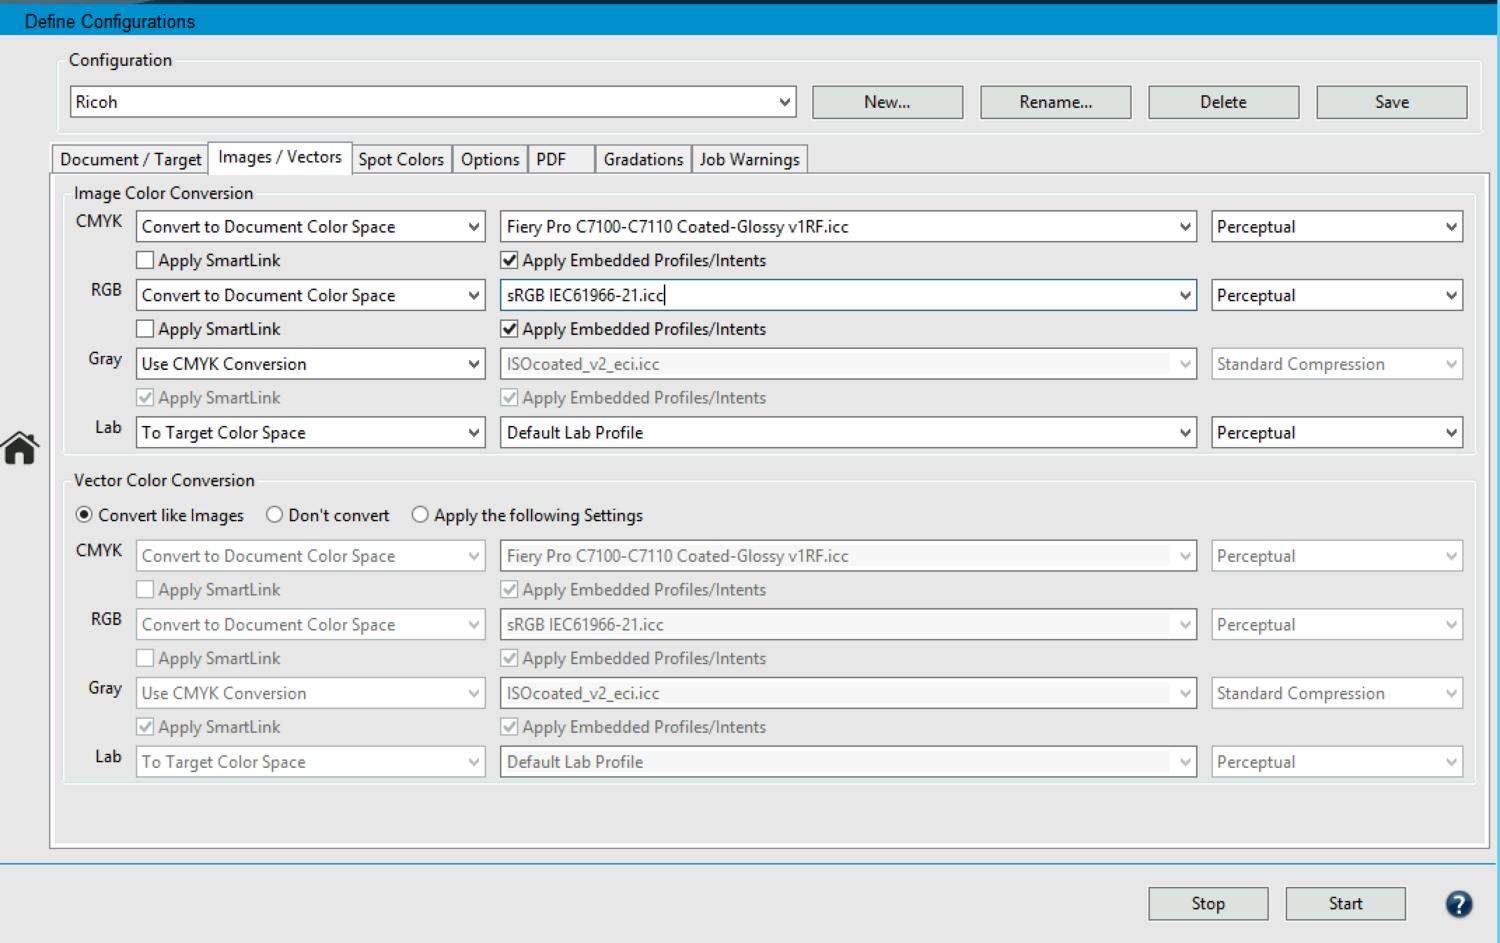This screenshot has width=1500, height=943.
Task: Open the Fiery Pro C7100 profile dropdown
Action: point(1184,227)
